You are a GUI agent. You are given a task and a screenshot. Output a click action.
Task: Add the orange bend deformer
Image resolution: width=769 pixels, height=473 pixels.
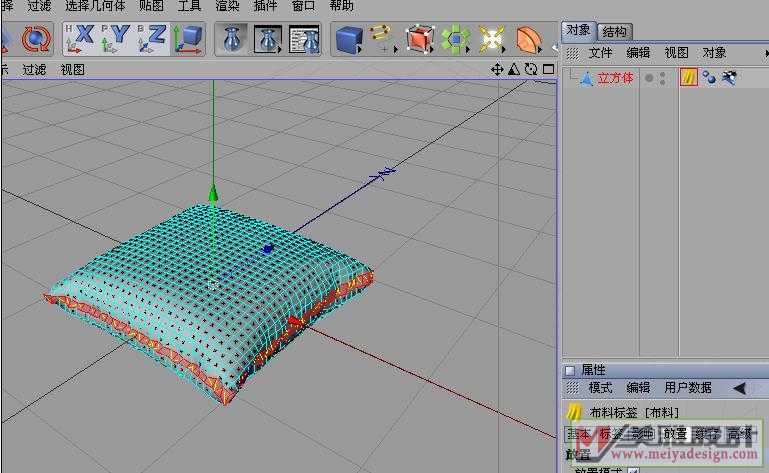coord(528,39)
